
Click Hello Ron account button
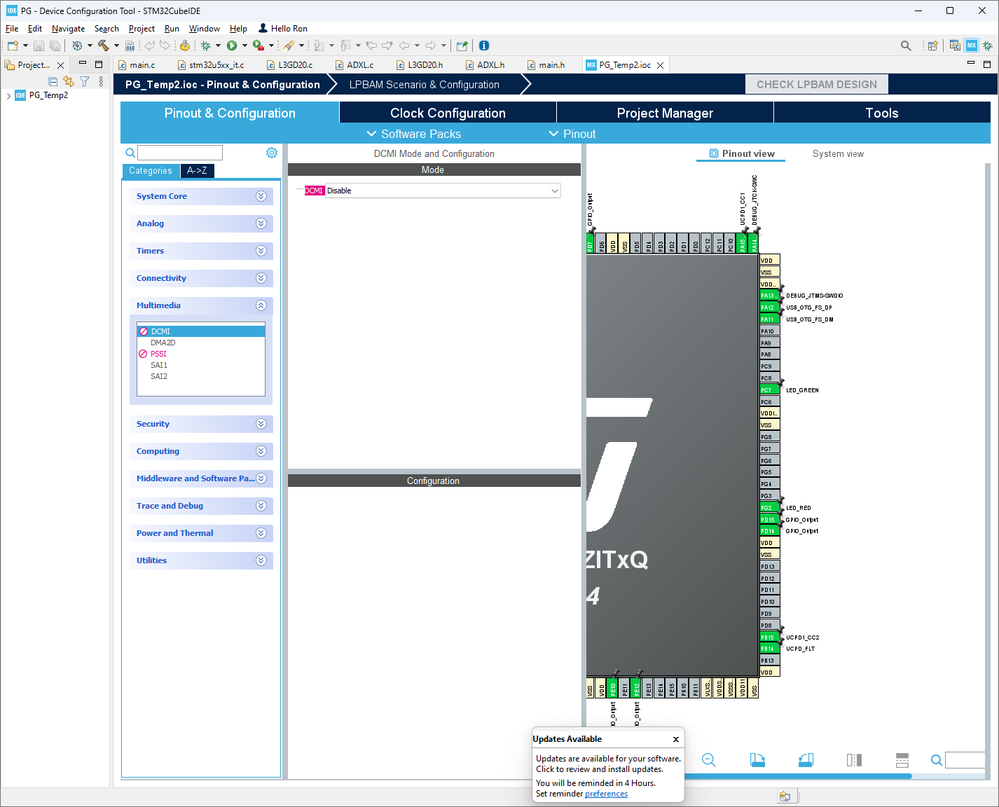(283, 29)
